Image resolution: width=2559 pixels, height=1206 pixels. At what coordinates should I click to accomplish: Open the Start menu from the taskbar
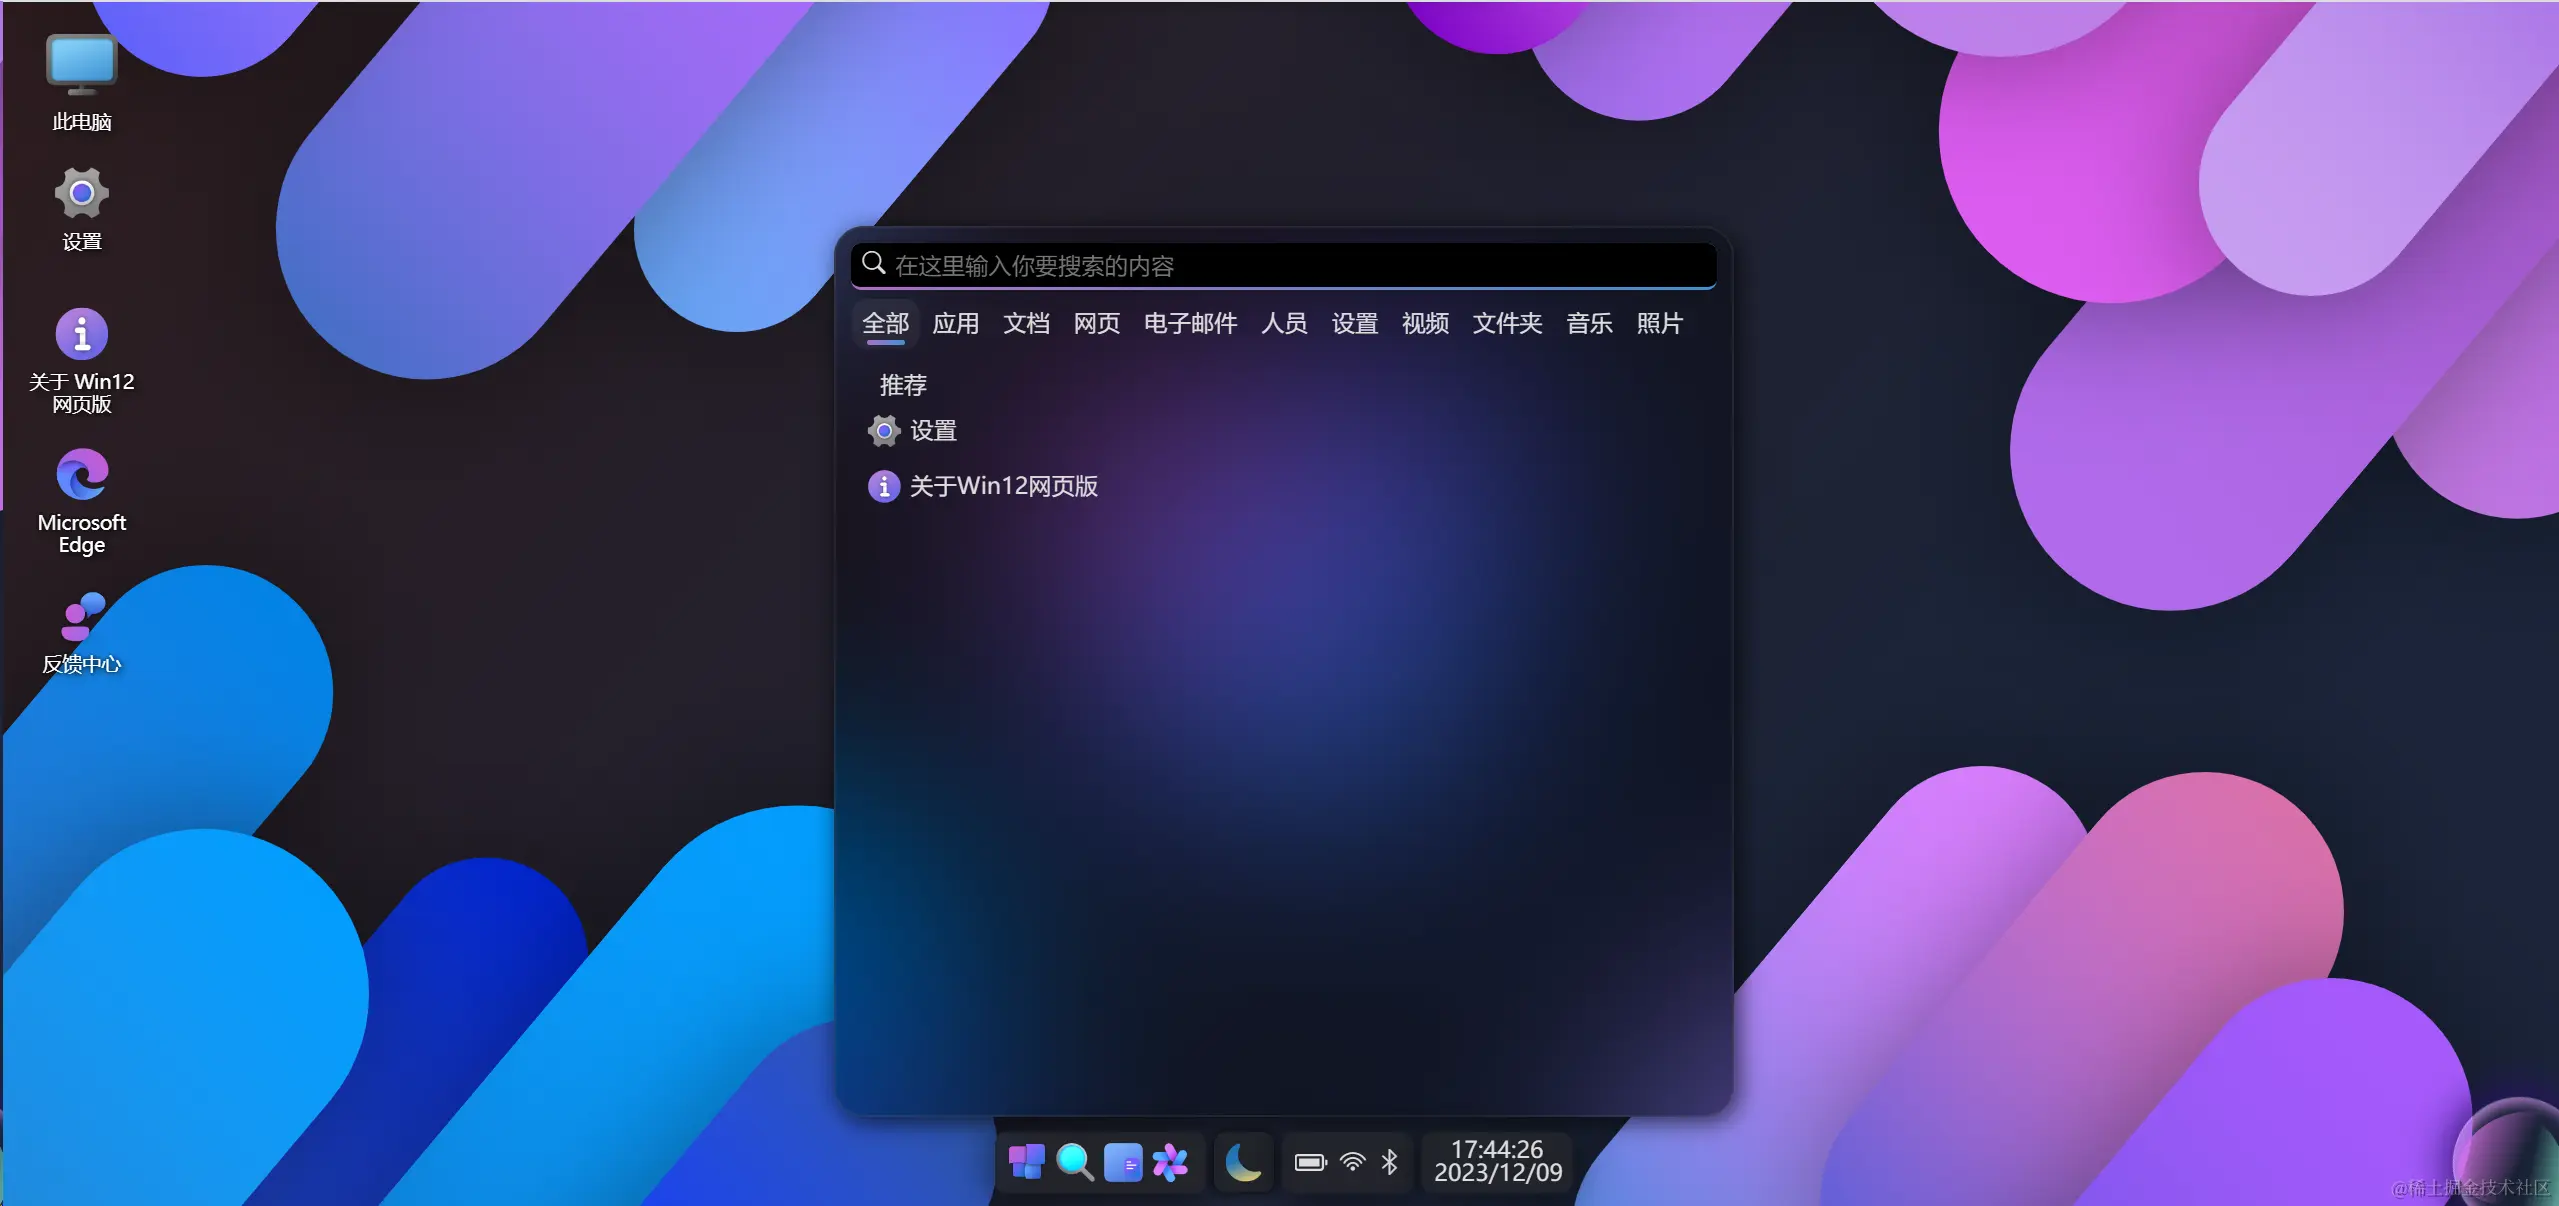pos(1026,1162)
